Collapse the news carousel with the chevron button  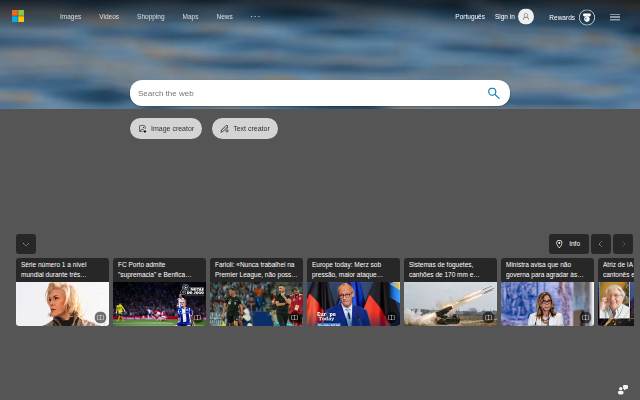[x=26, y=244]
